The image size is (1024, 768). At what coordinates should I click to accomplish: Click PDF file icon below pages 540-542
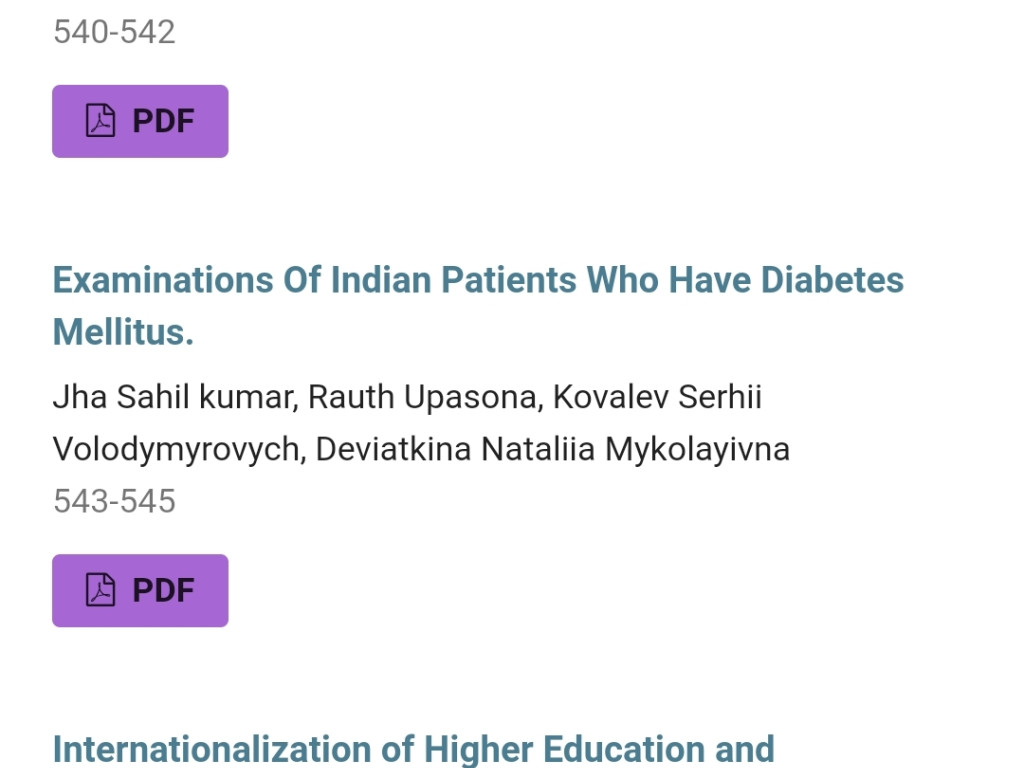point(100,121)
